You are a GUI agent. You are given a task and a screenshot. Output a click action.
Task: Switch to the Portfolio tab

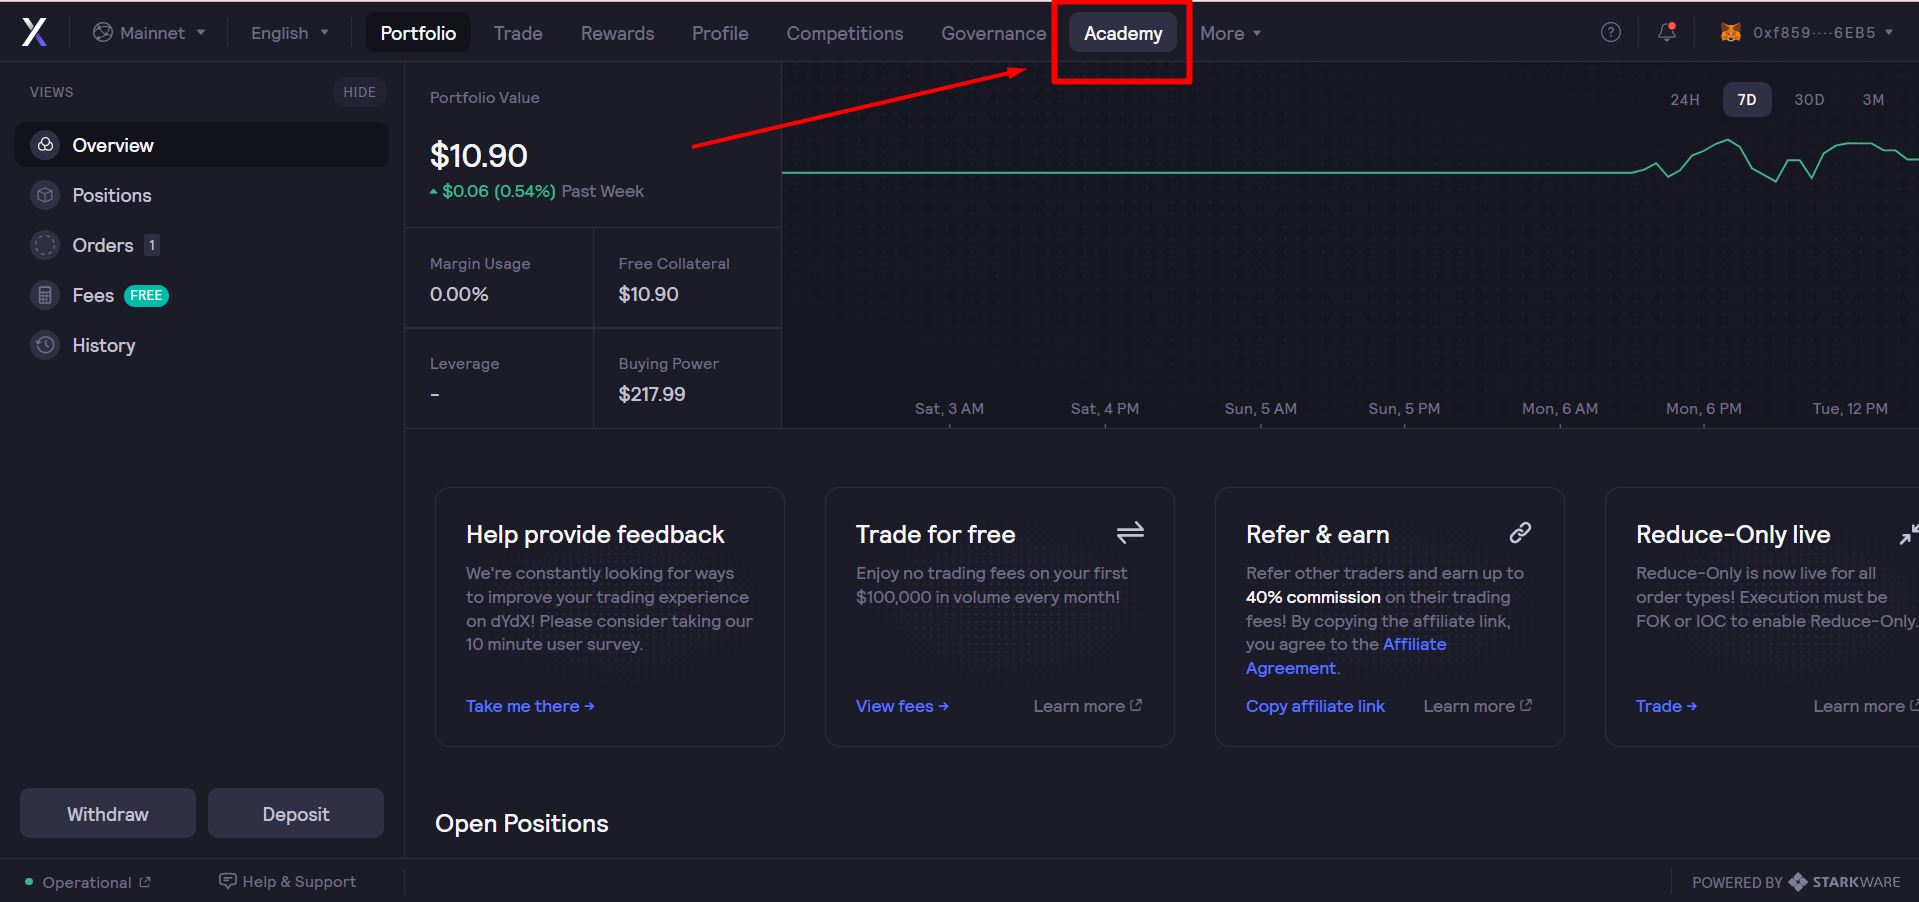pyautogui.click(x=418, y=33)
